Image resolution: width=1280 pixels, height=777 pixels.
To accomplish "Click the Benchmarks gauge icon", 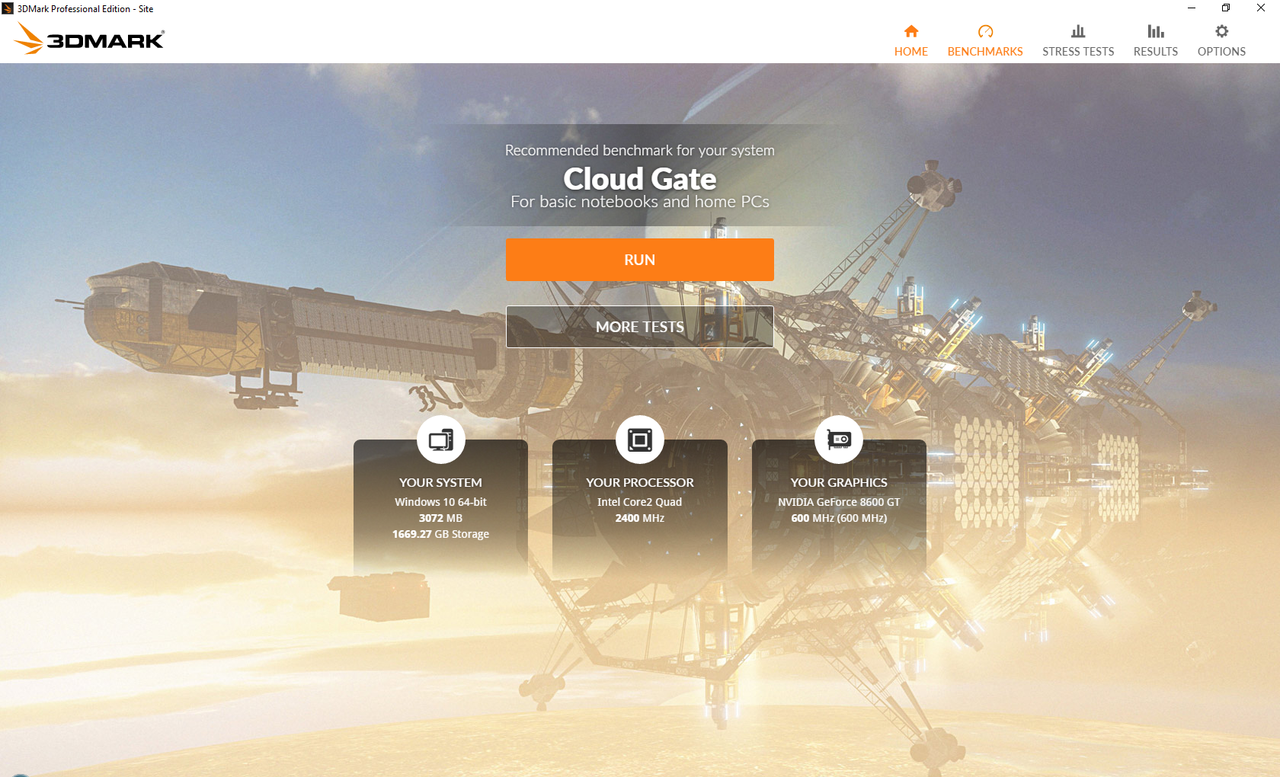I will point(985,31).
